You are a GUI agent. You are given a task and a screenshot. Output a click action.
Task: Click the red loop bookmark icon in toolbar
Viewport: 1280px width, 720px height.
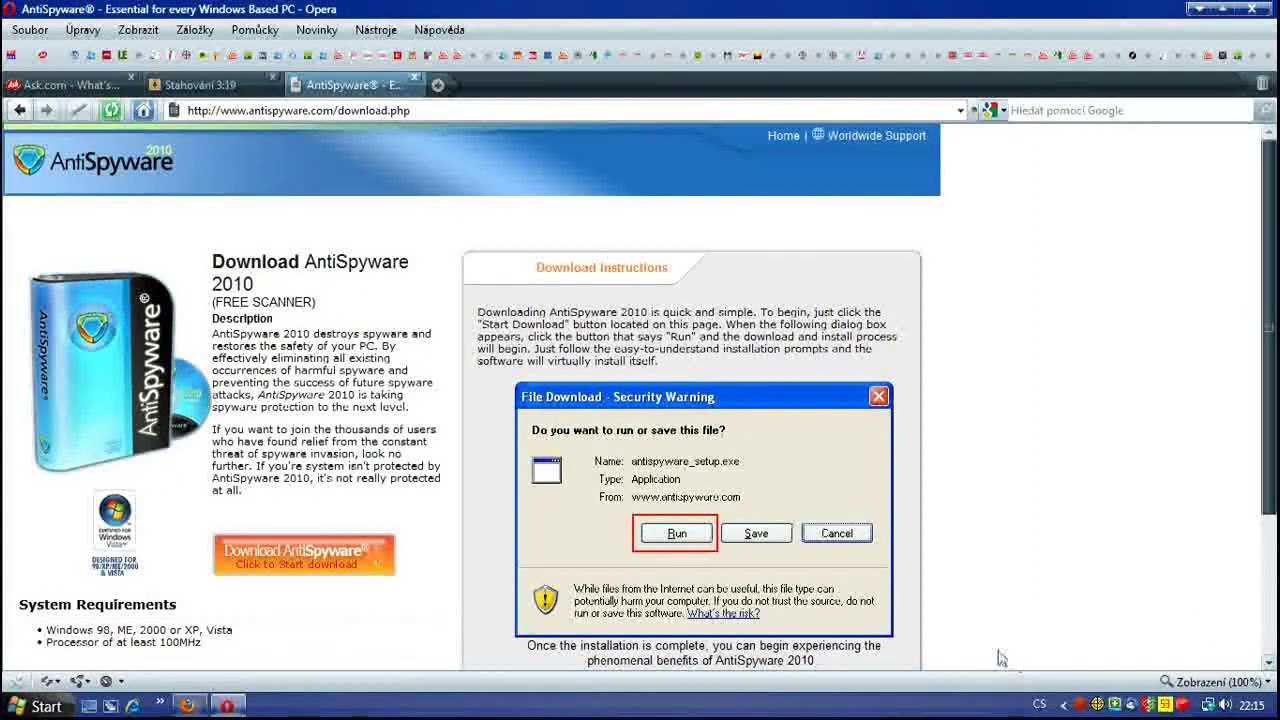point(42,55)
